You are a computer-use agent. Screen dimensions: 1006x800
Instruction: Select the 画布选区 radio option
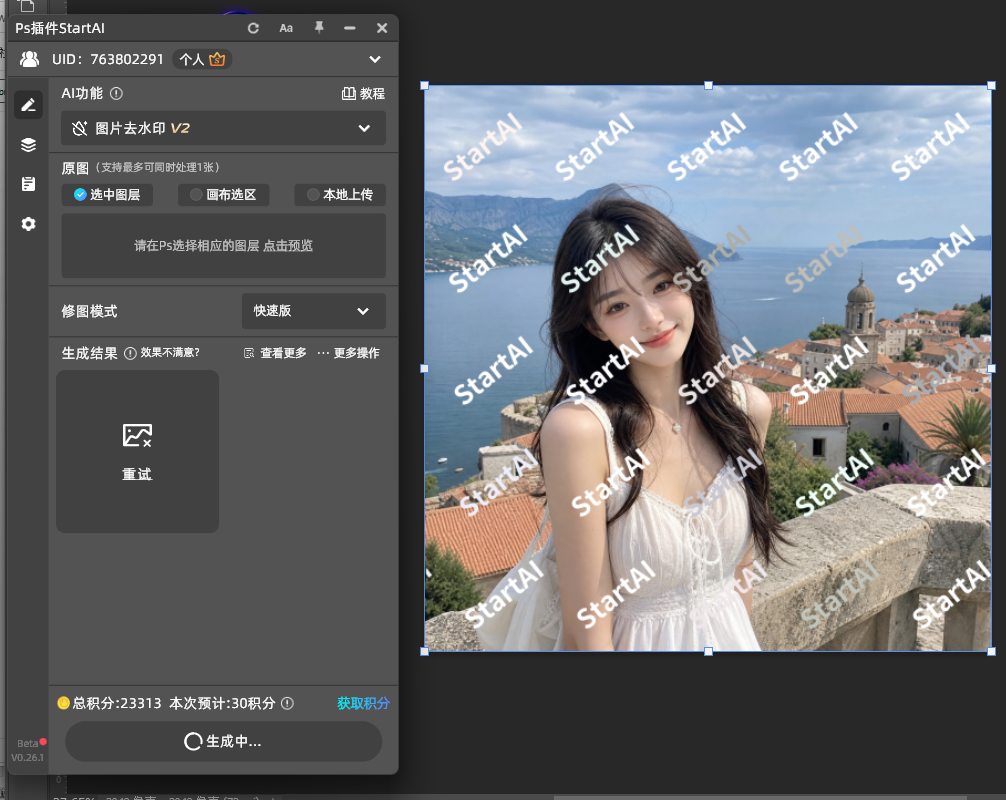click(223, 194)
